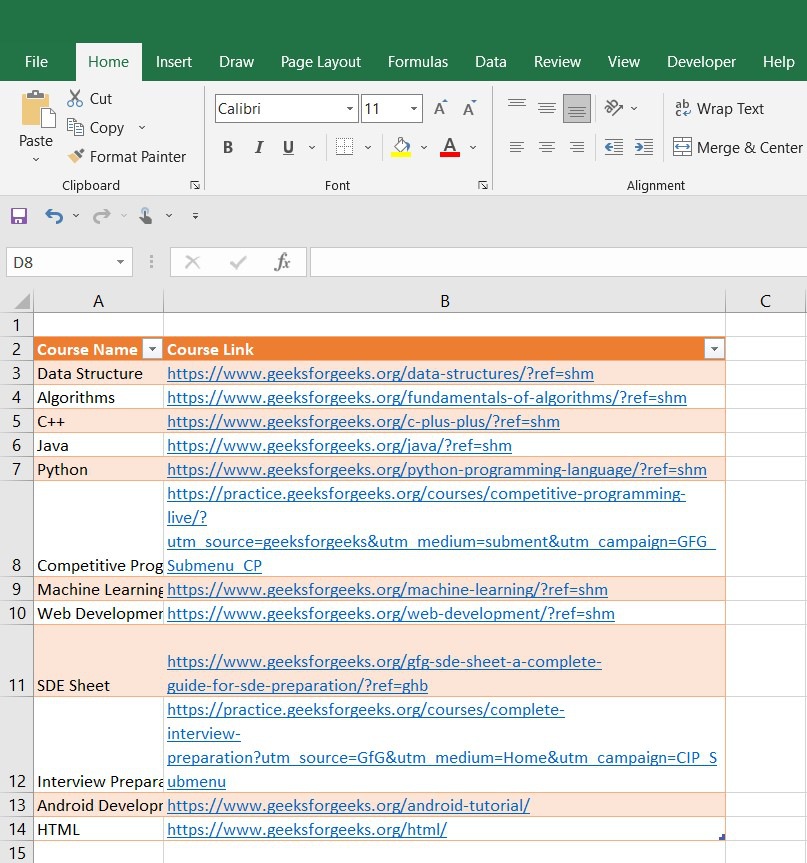Open the Course Link filter dropdown

click(713, 349)
